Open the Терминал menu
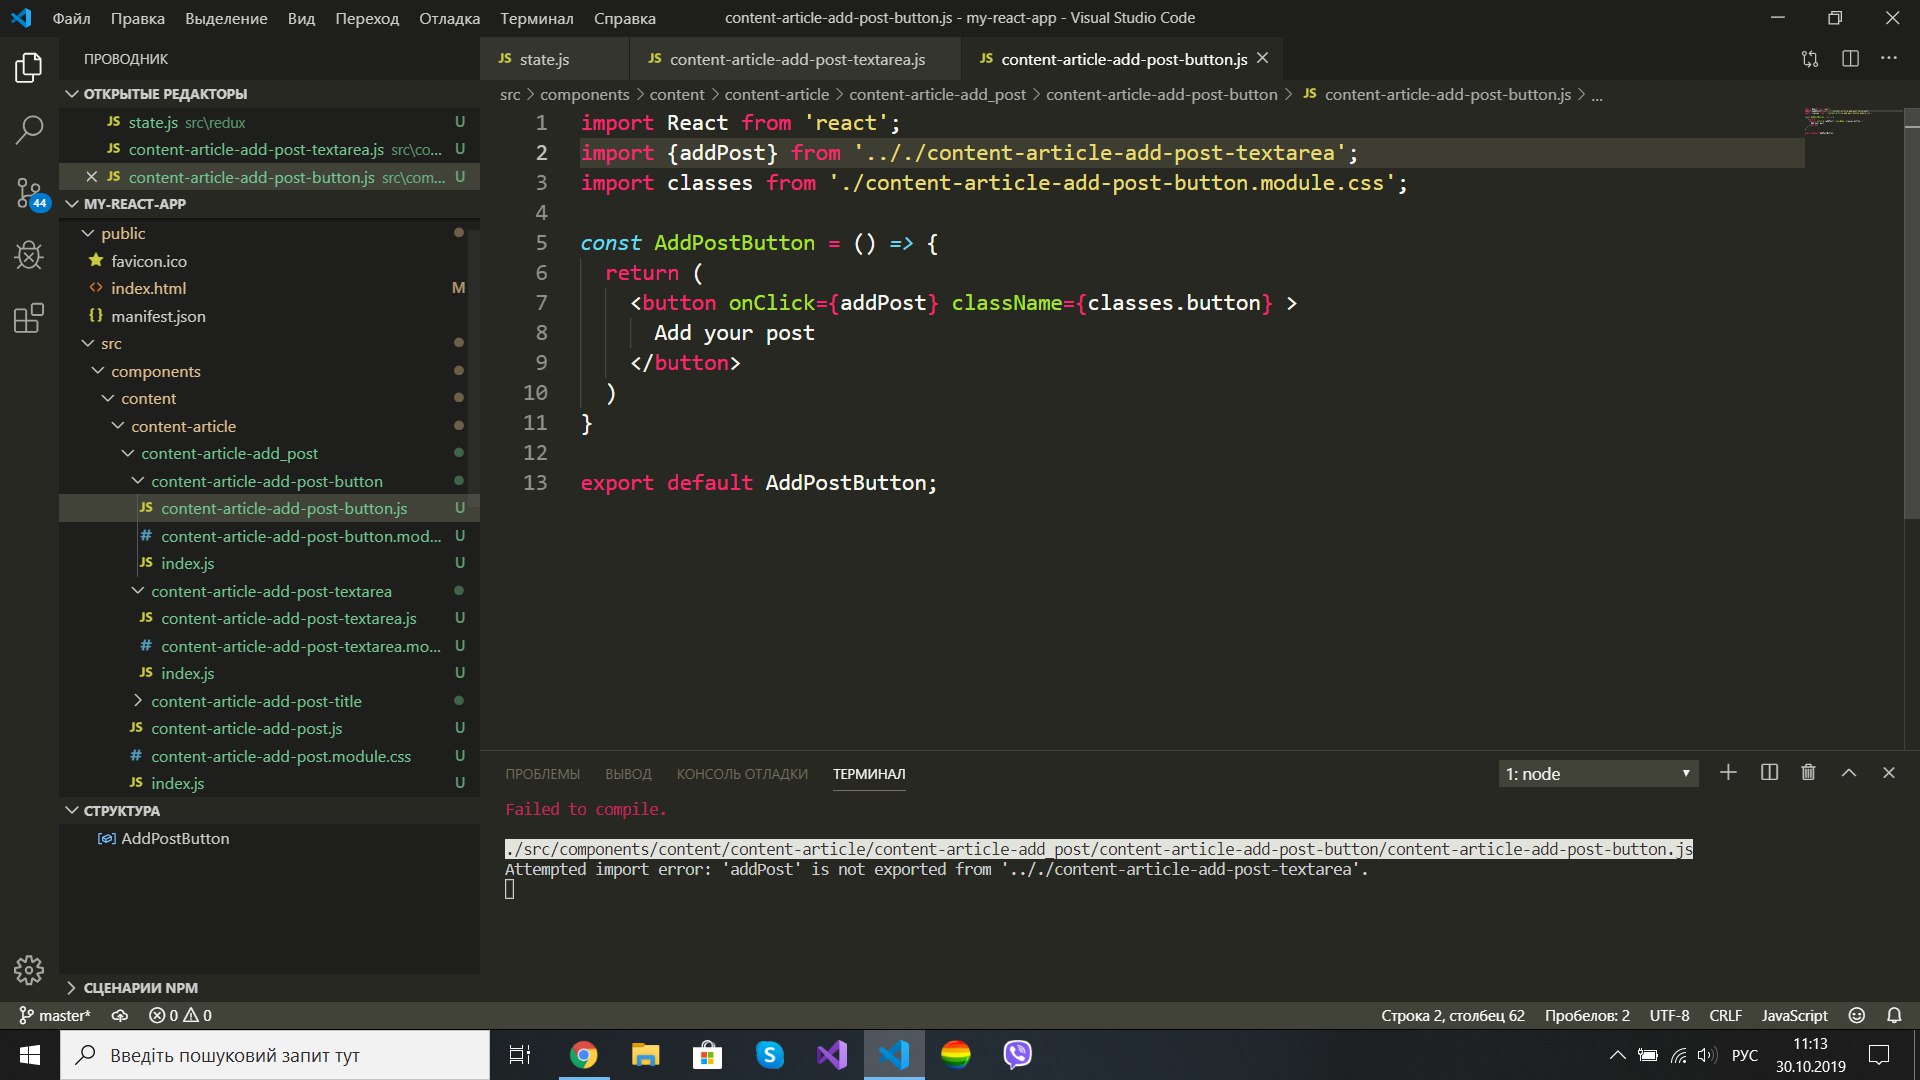Viewport: 1920px width, 1080px height. 536,18
